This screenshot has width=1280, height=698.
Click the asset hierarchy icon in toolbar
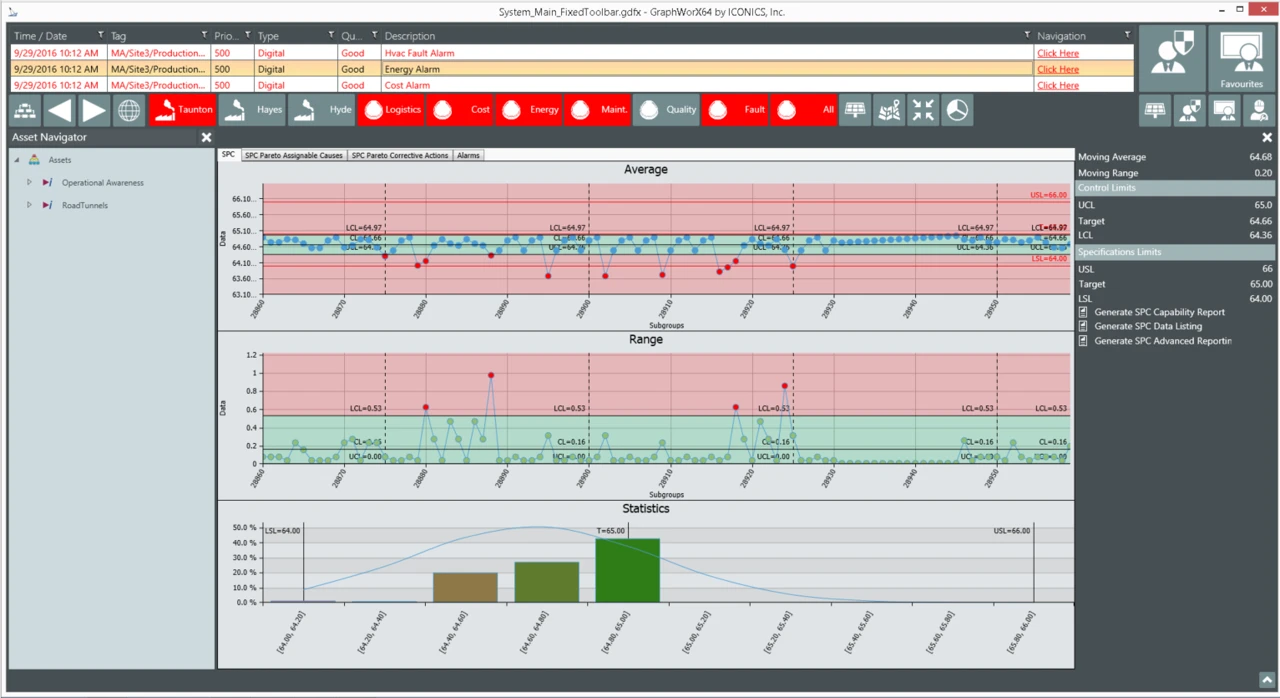25,110
